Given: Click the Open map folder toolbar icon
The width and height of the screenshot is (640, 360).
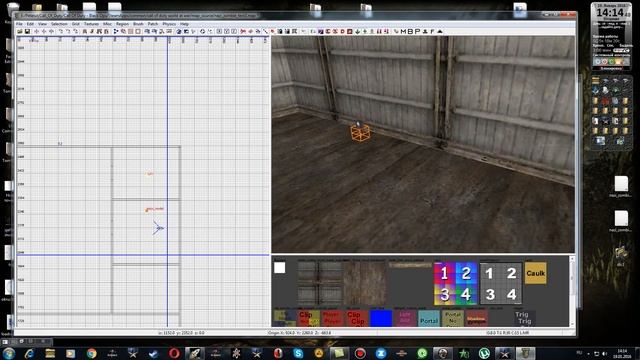Looking at the screenshot, I should 20,31.
